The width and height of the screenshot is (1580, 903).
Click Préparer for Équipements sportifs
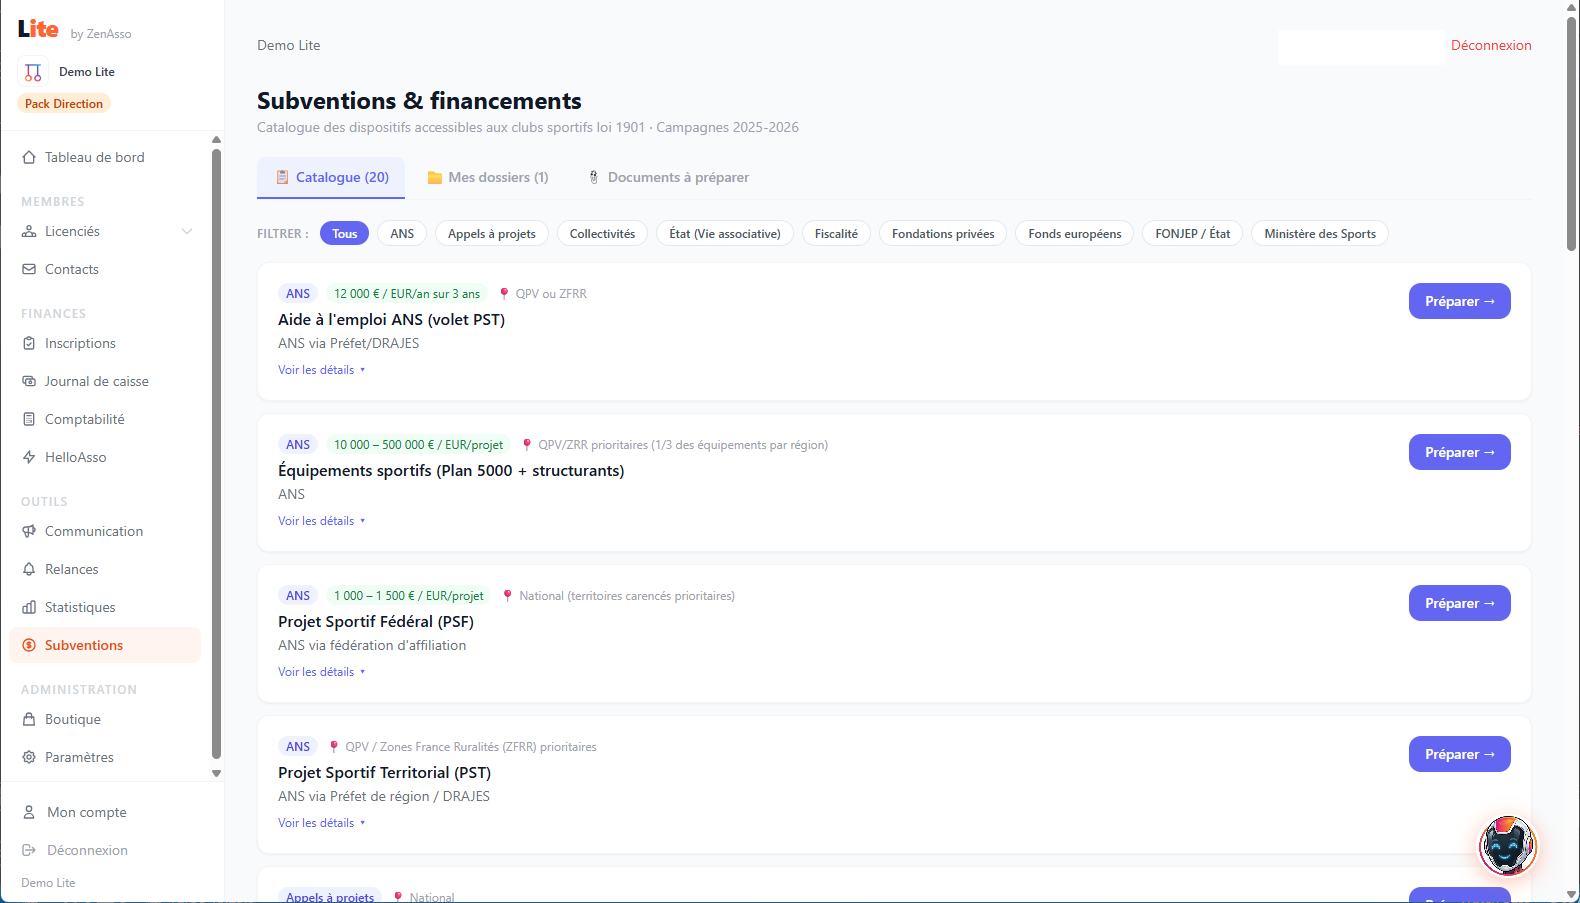click(1459, 452)
